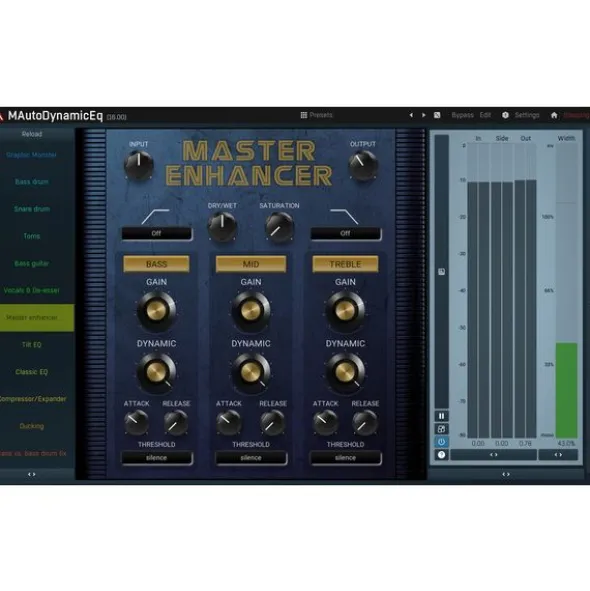590x591 pixels.
Task: Open the TREBLE threshold silence selector
Action: coord(345,458)
